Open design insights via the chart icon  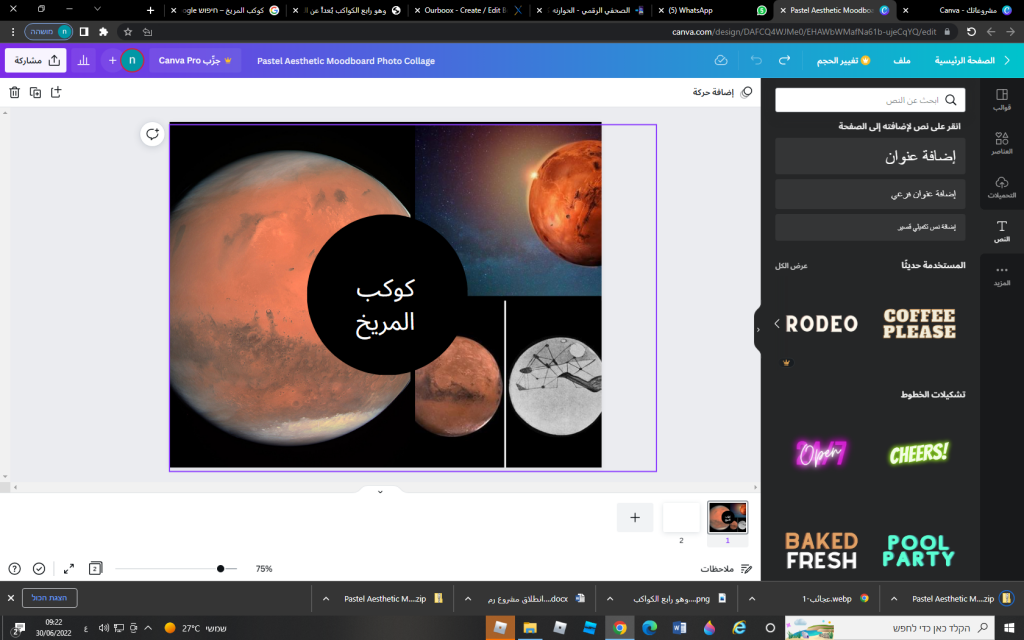pyautogui.click(x=82, y=60)
